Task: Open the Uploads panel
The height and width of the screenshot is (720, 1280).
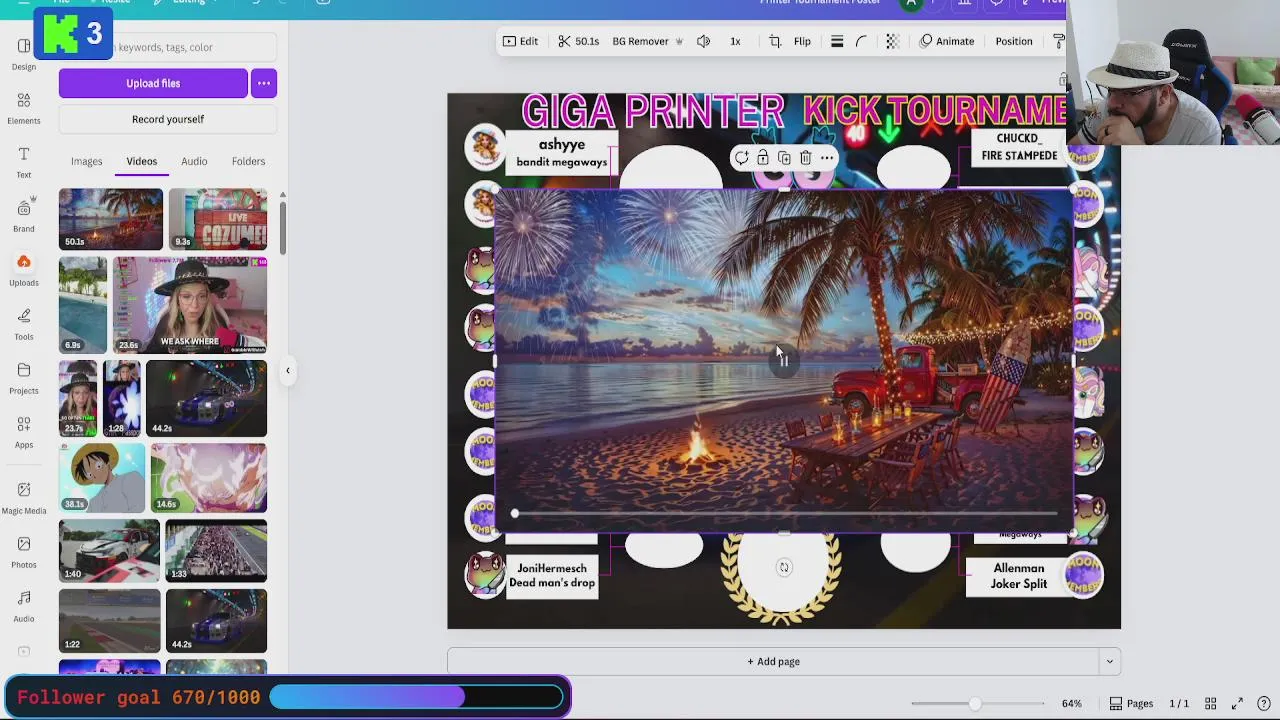Action: 24,271
